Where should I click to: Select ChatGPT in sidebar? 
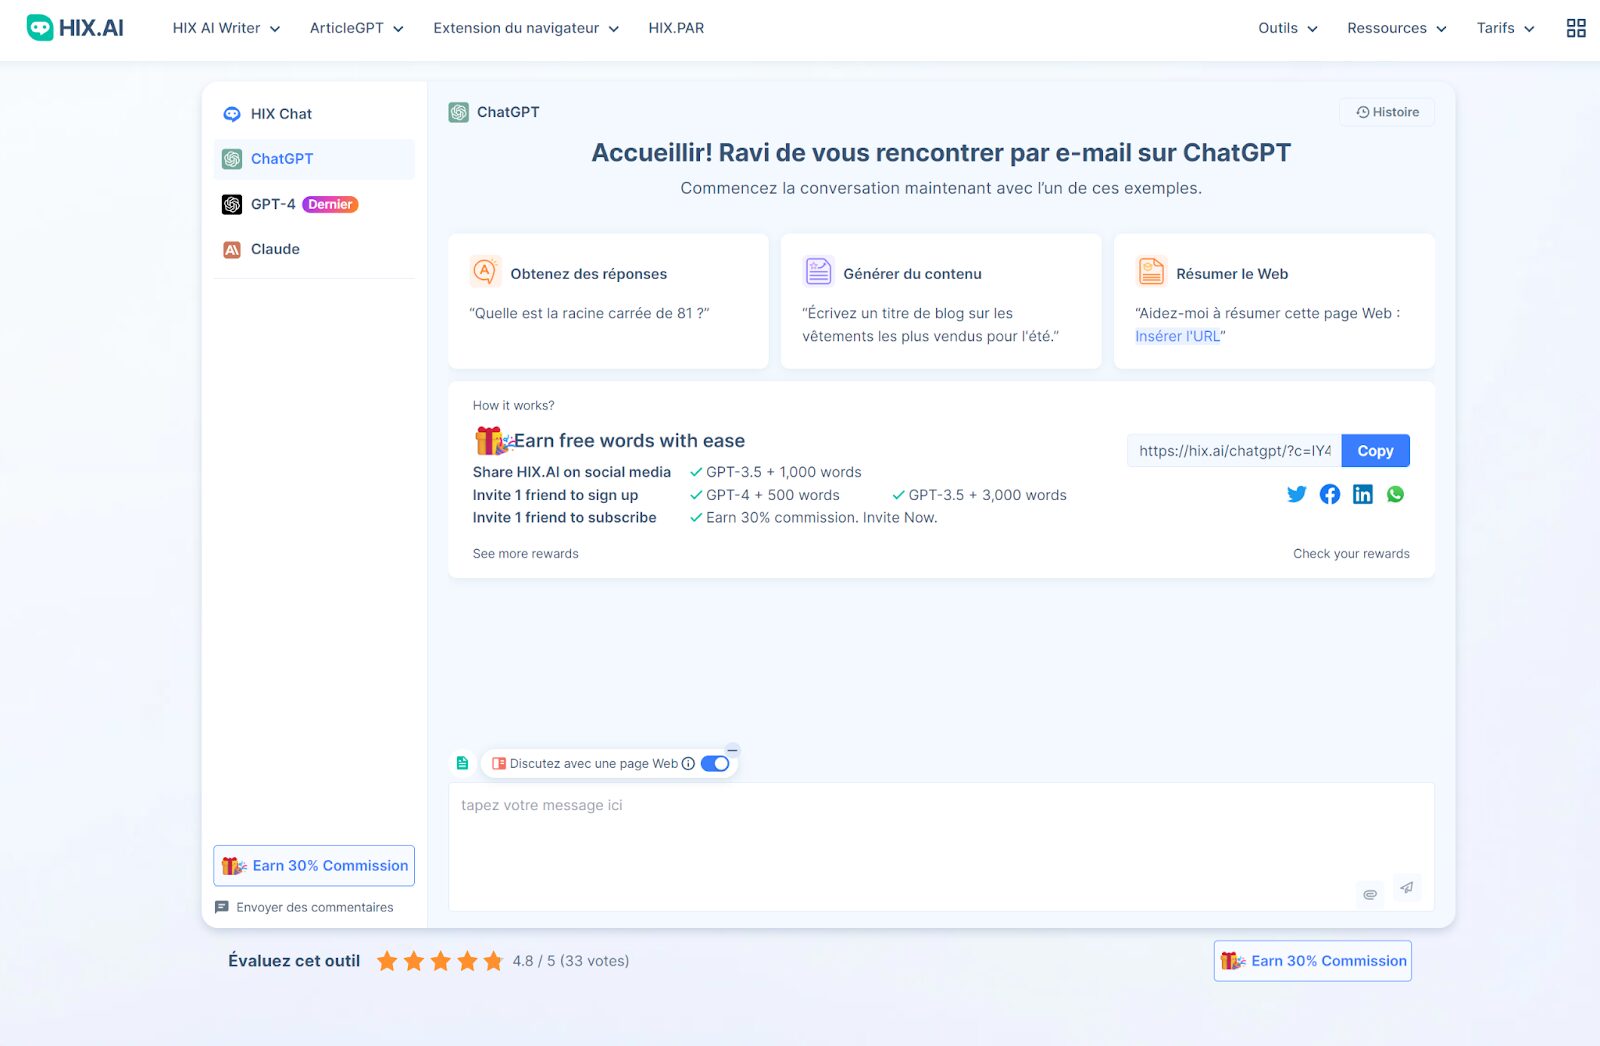(x=314, y=159)
